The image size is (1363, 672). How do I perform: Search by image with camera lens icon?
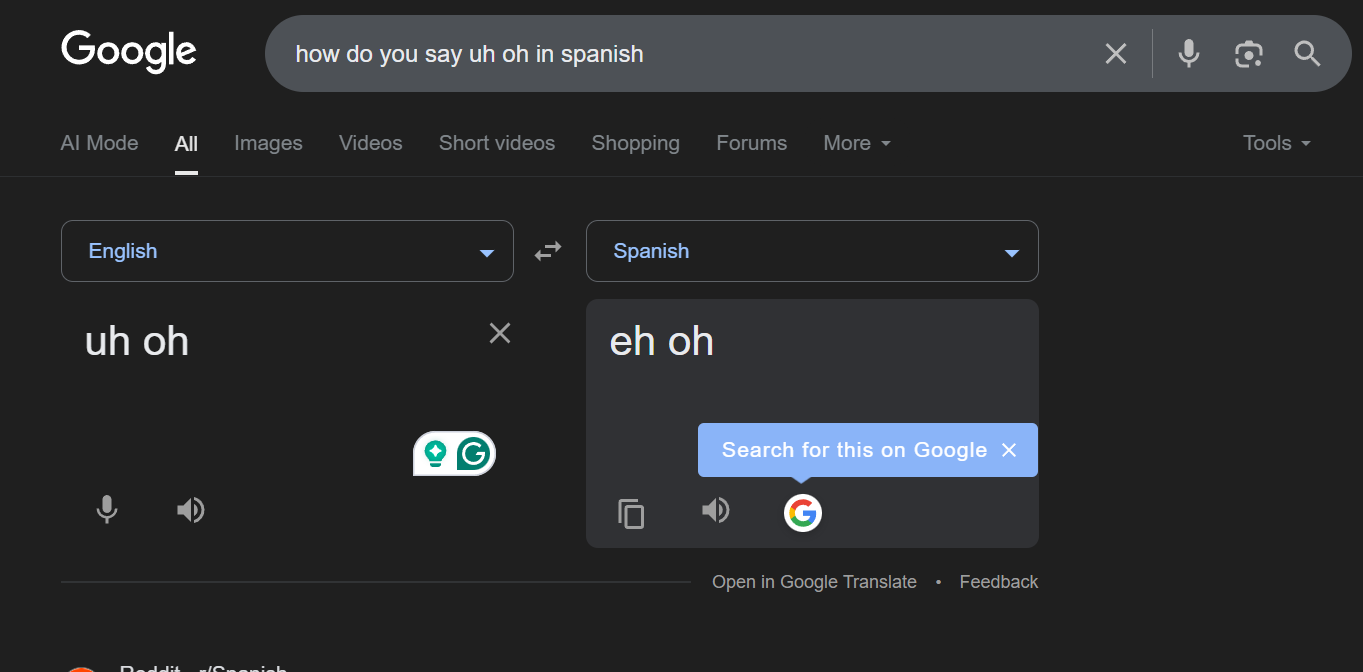pos(1249,54)
